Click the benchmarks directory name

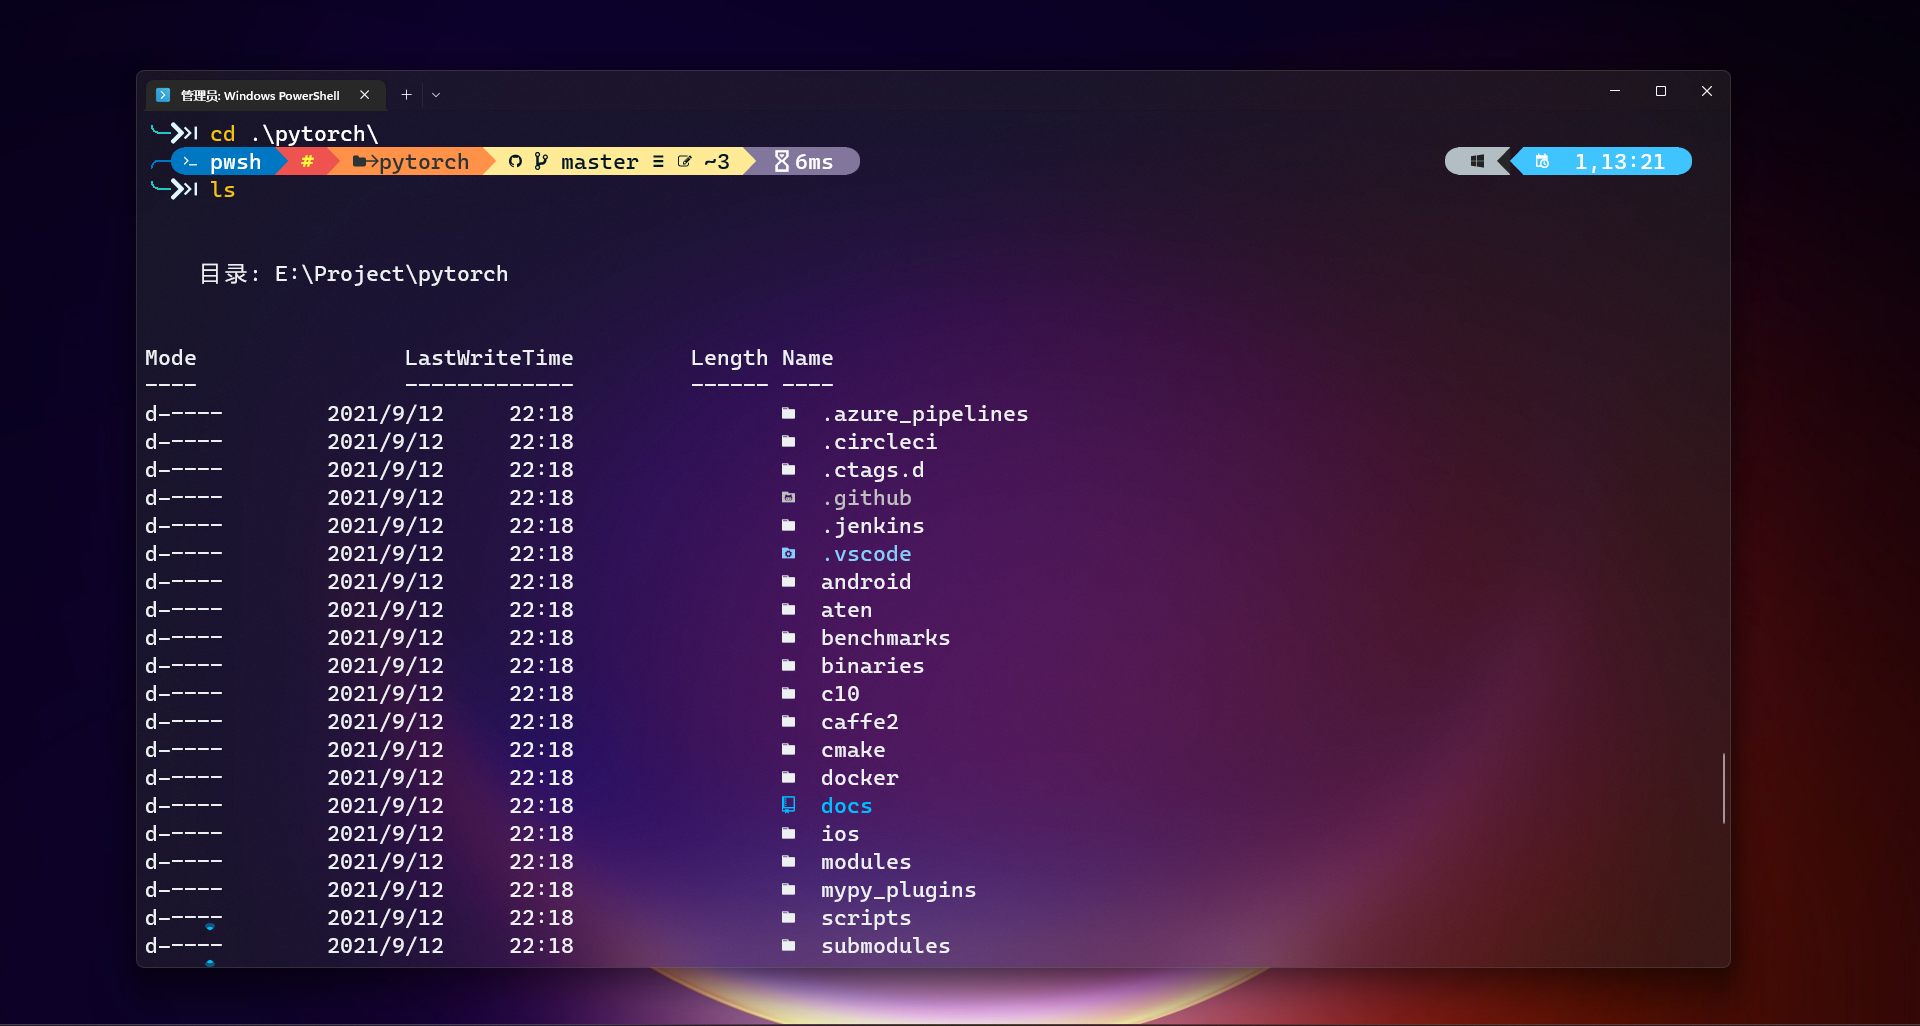point(885,638)
